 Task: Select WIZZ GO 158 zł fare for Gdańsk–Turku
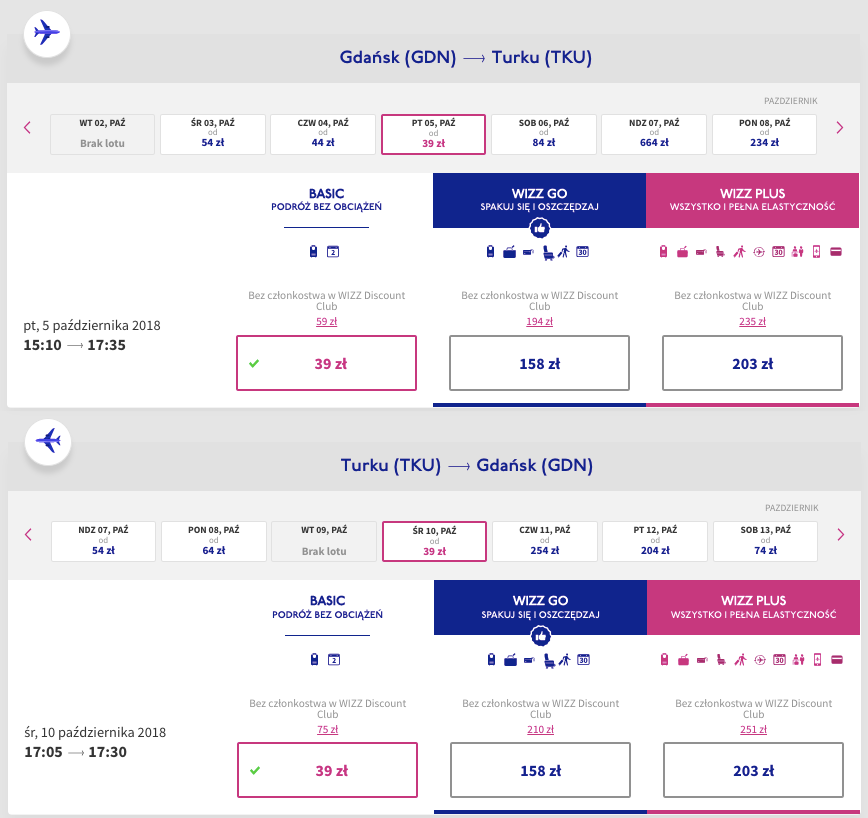(540, 363)
